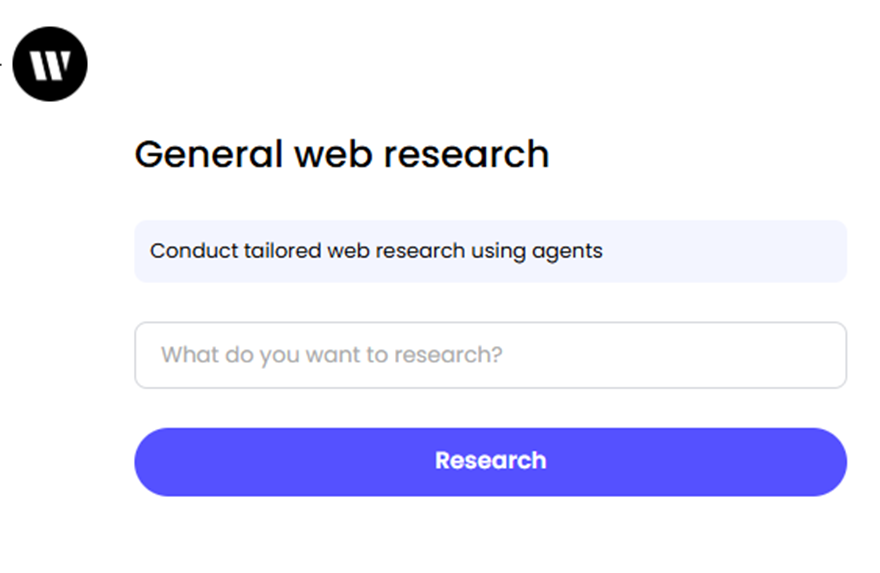The height and width of the screenshot is (573, 880).
Task: Click the light blue info box
Action: tap(491, 251)
